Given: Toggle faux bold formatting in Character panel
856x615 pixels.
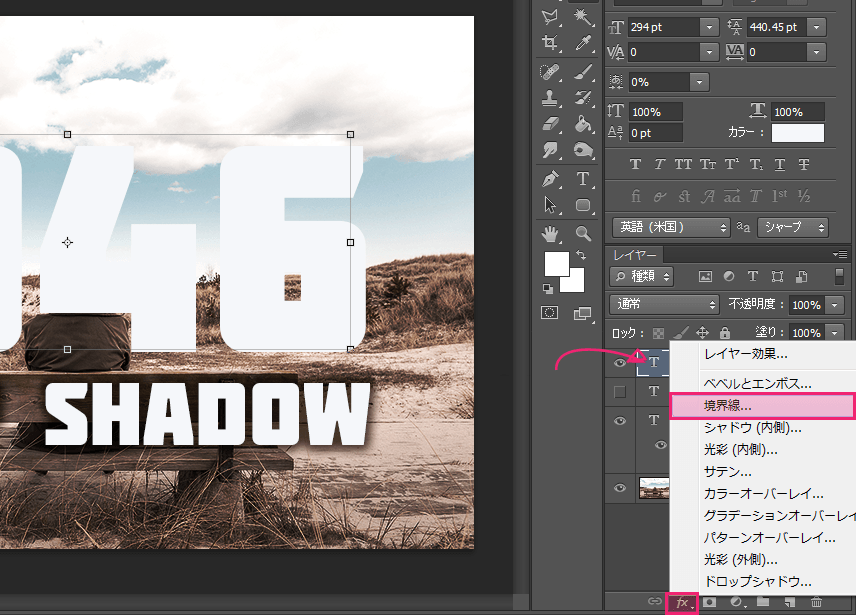Looking at the screenshot, I should tap(634, 163).
